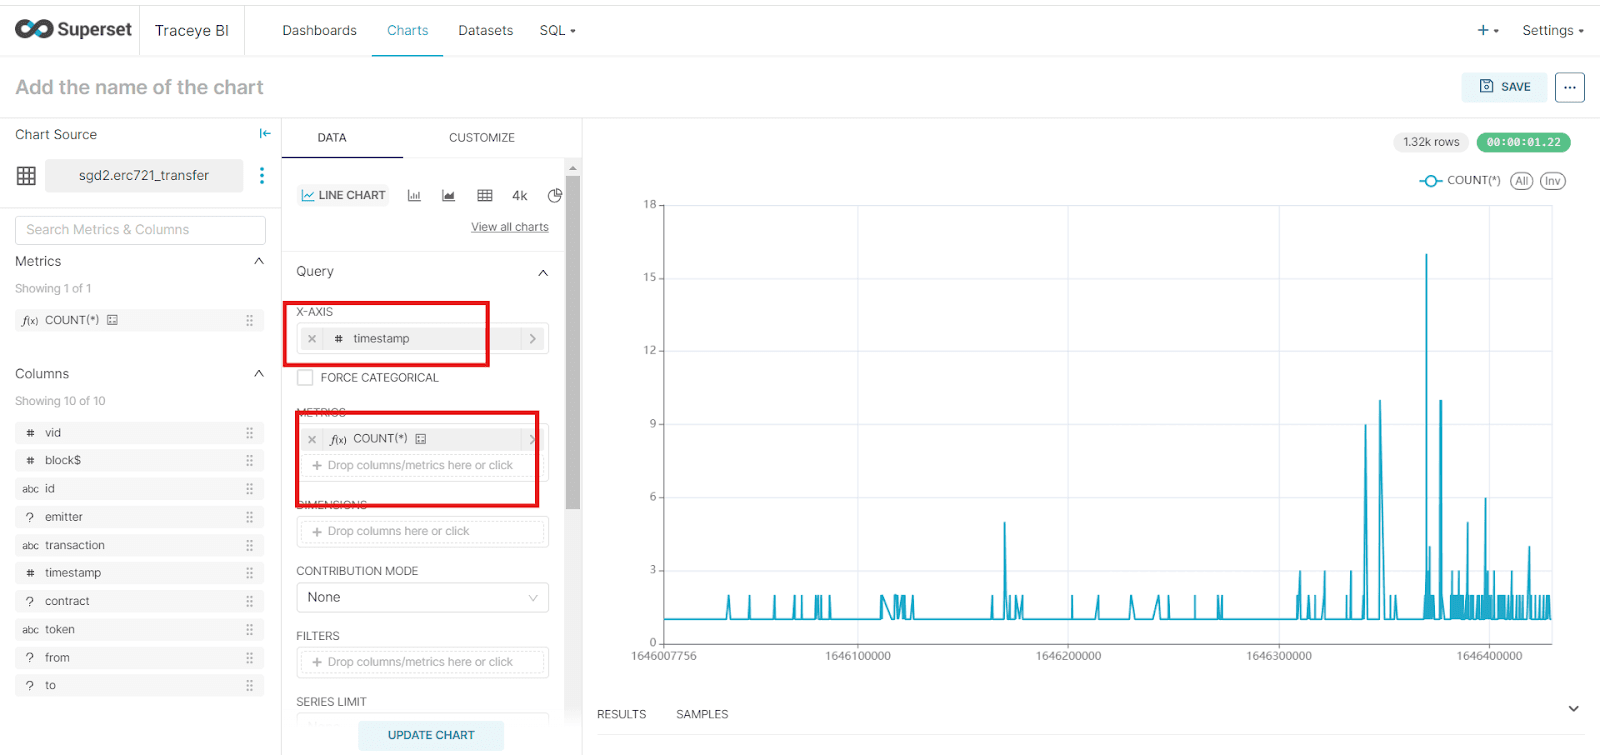Image resolution: width=1600 pixels, height=755 pixels.
Task: Click certified icon beside COUNT(*) metric in list
Action: [x=113, y=320]
